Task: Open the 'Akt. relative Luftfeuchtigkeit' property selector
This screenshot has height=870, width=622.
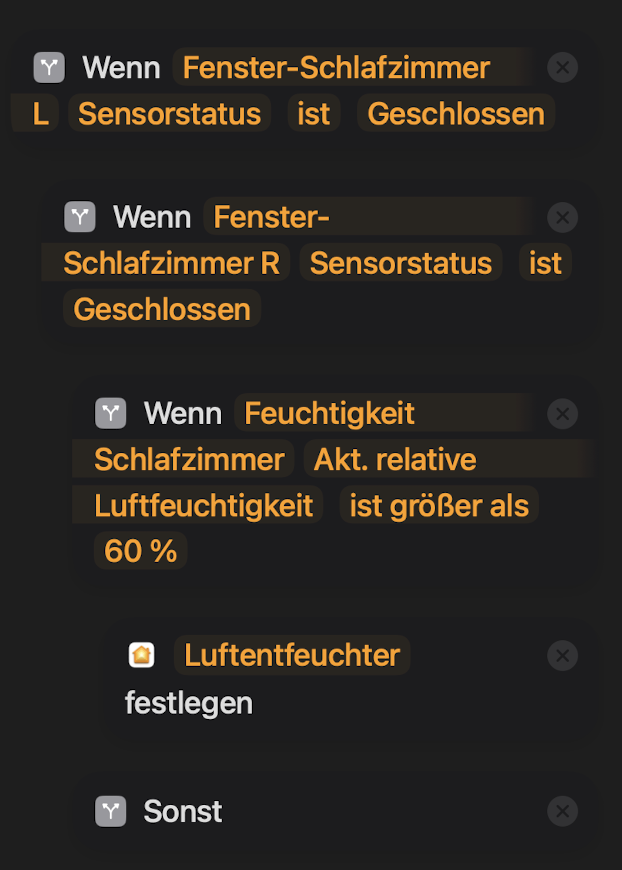Action: 395,460
